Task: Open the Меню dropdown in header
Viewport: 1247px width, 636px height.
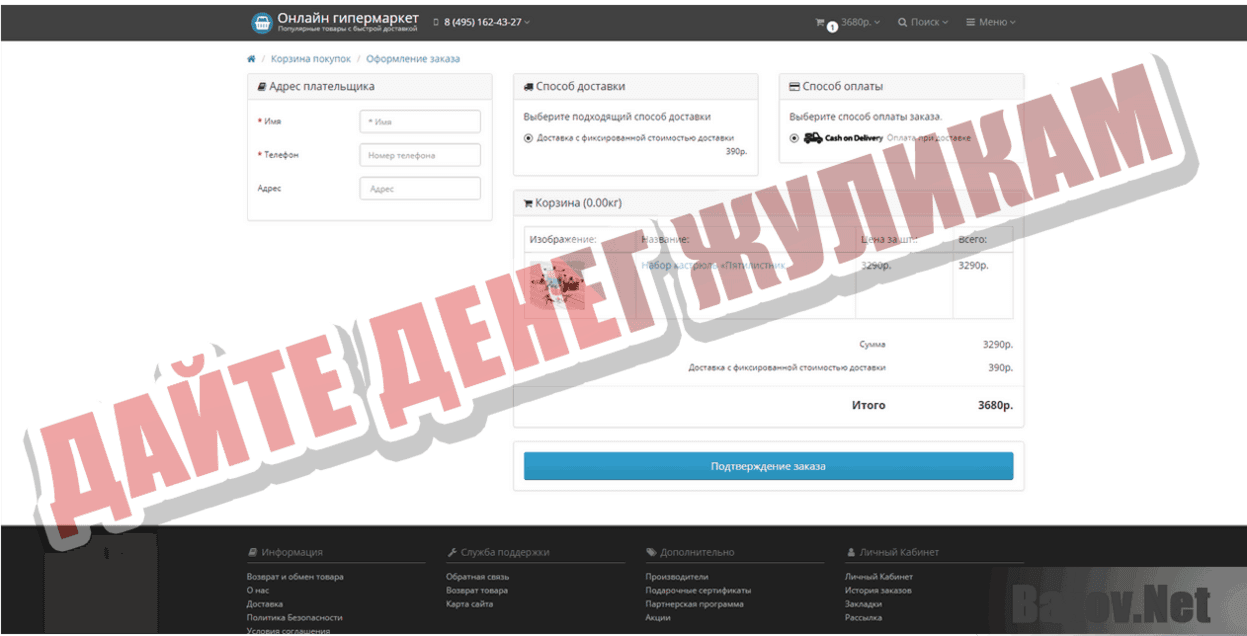Action: pyautogui.click(x=991, y=22)
